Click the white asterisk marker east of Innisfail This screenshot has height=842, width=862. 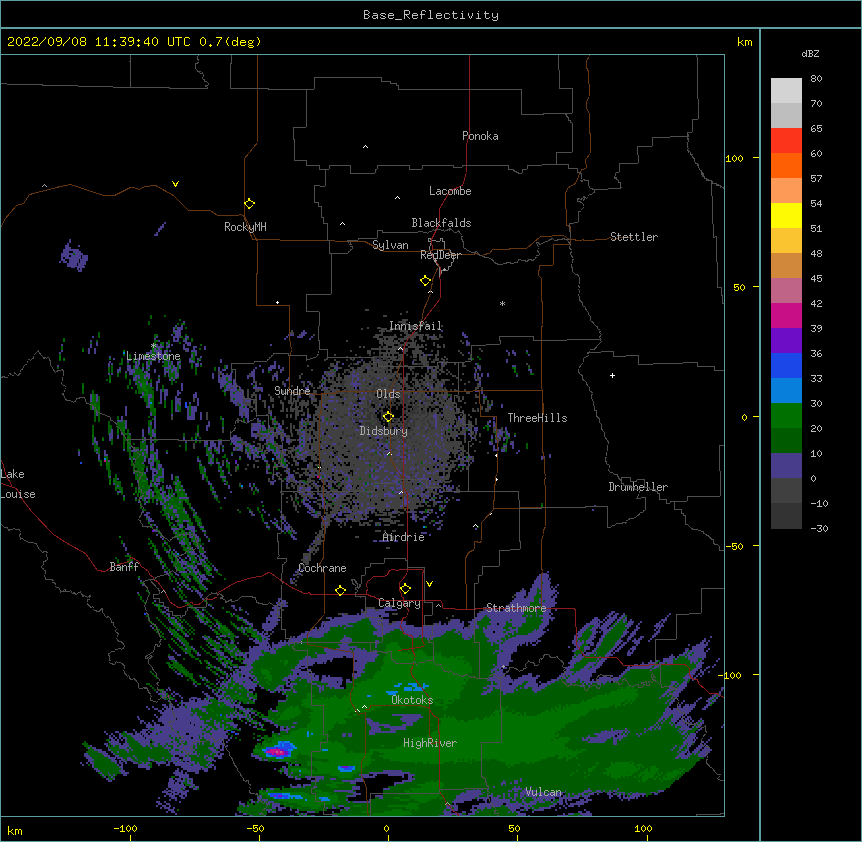(502, 303)
